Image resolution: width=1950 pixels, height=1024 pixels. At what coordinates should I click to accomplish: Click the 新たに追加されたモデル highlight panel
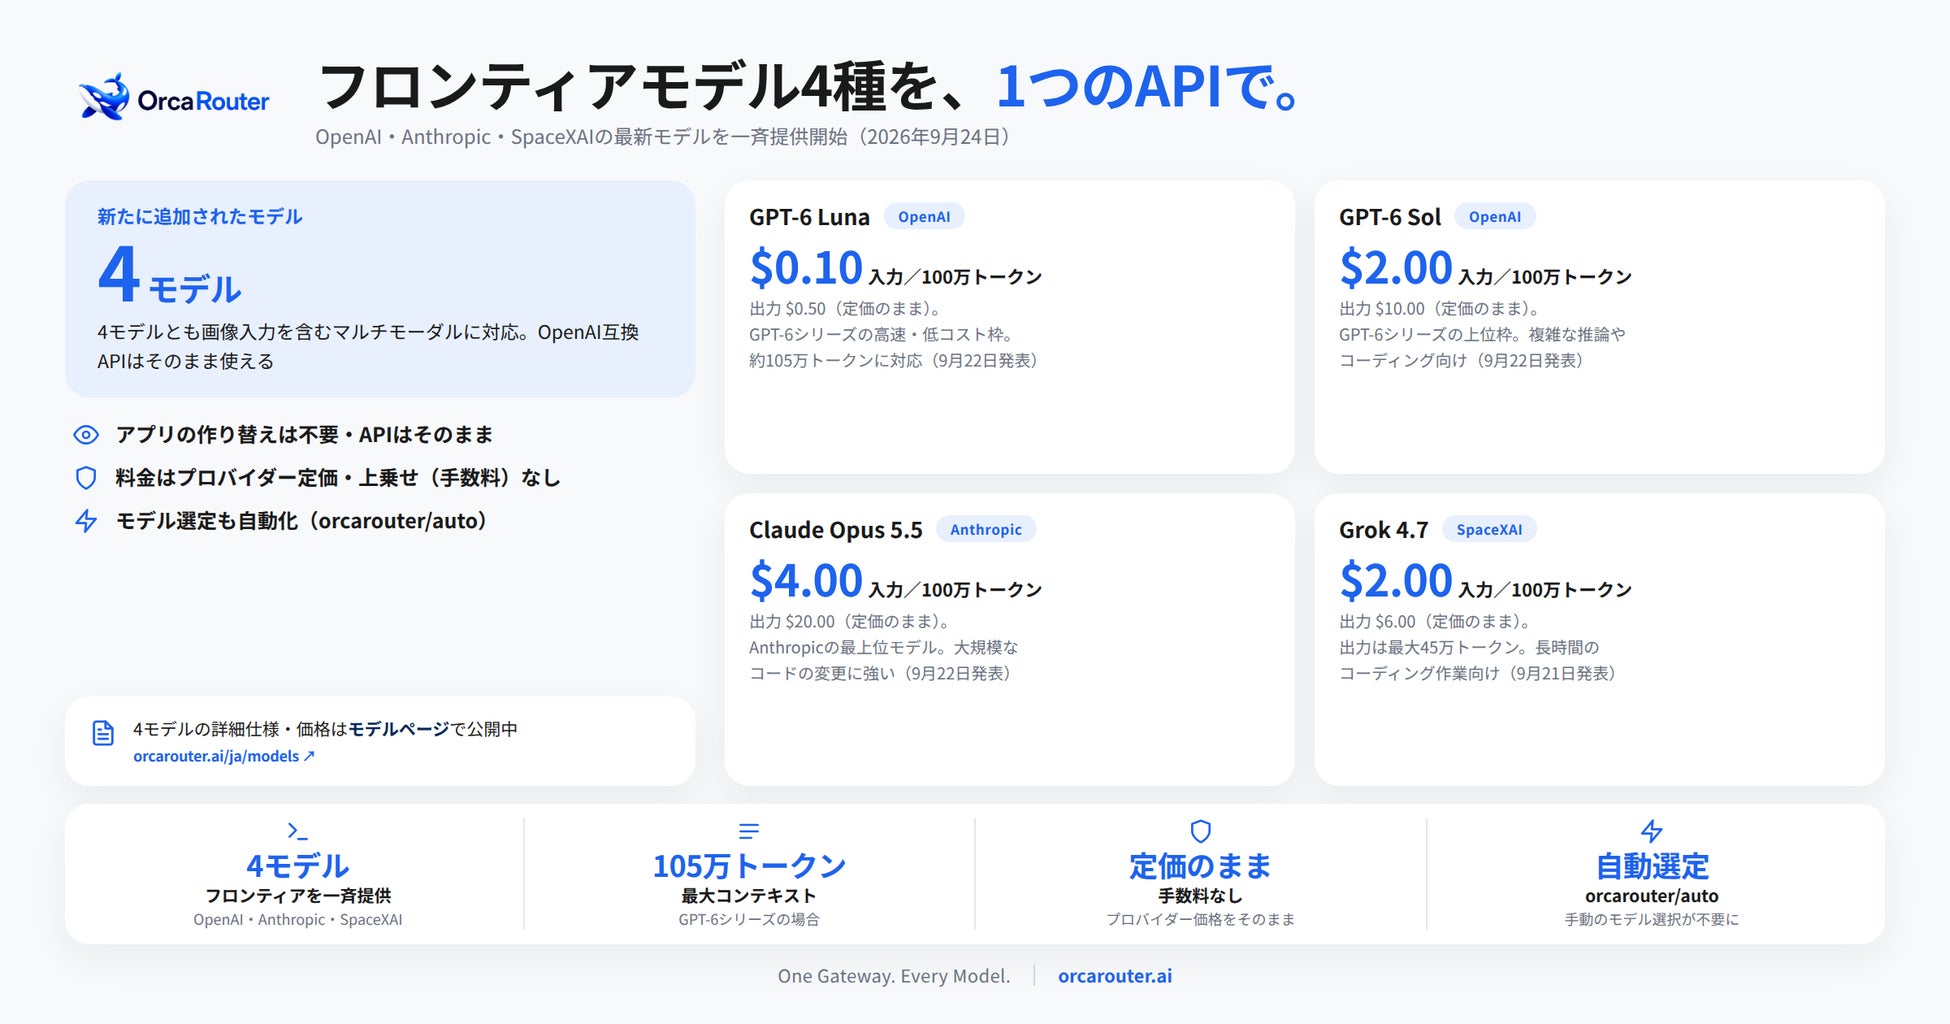pos(380,289)
